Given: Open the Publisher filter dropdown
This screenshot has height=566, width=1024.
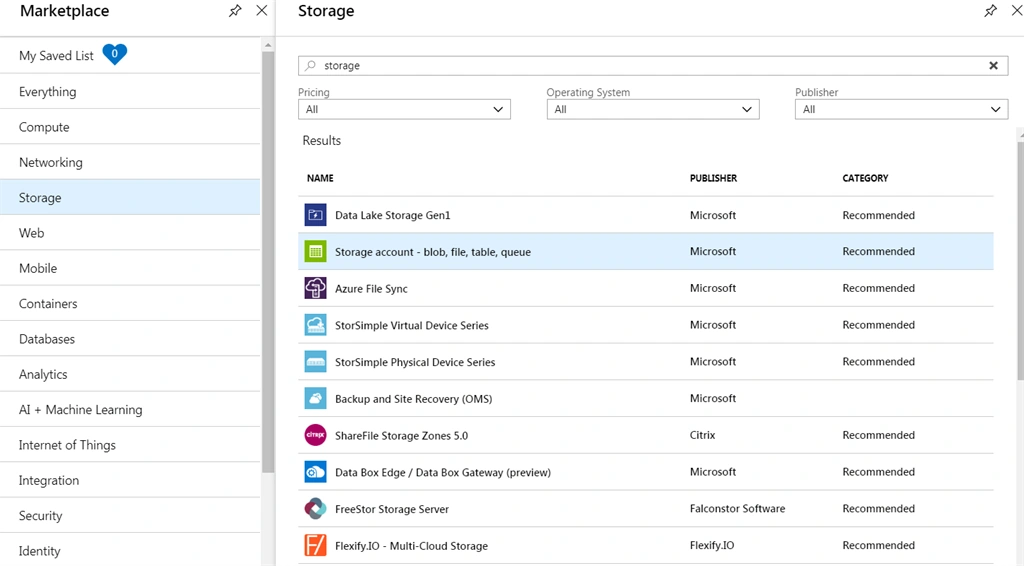Looking at the screenshot, I should click(x=901, y=109).
